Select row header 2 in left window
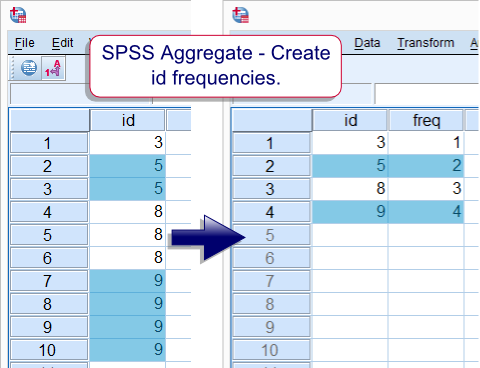This screenshot has width=480, height=368. pos(49,166)
